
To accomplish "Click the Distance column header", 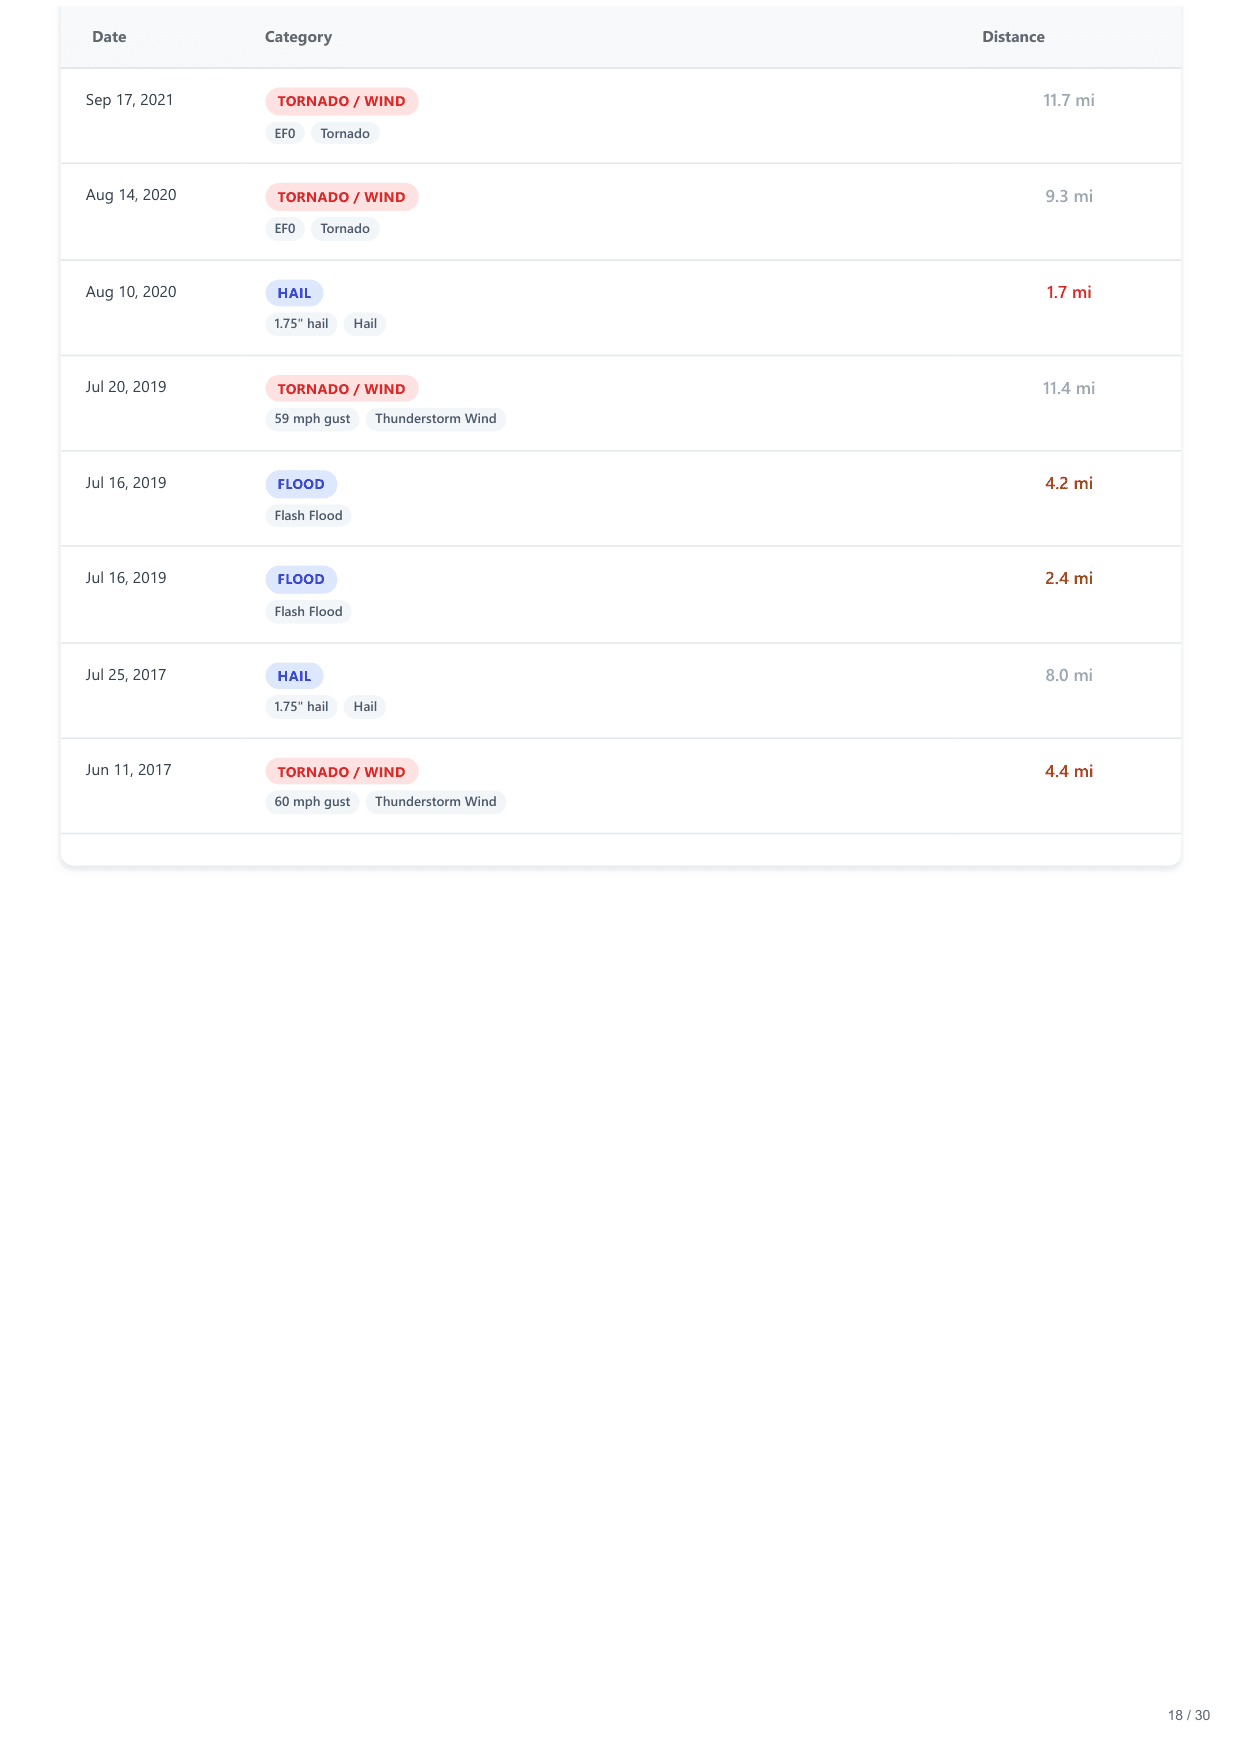I will 1012,37.
